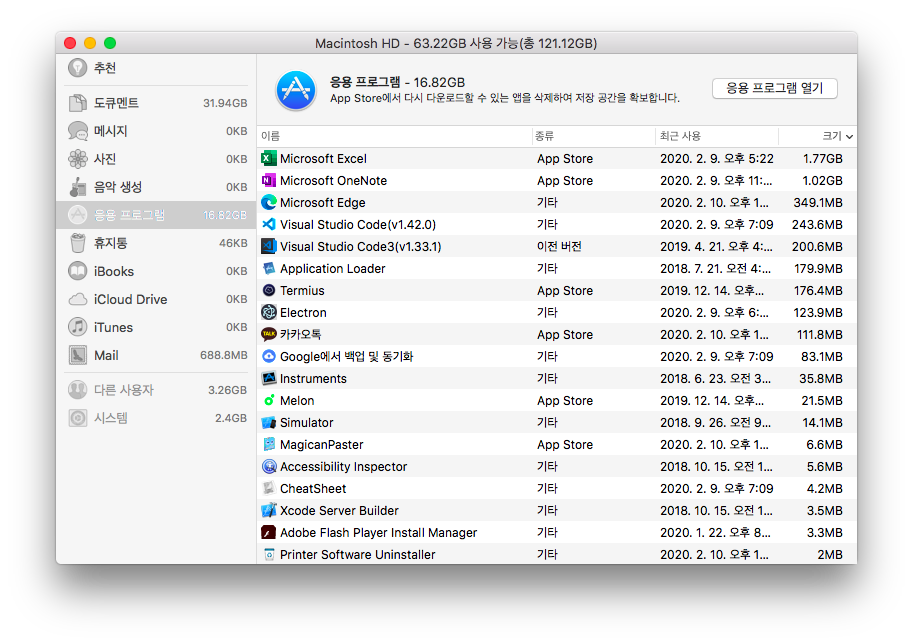Click the yellow minimize window button
913x644 pixels.
coord(90,43)
